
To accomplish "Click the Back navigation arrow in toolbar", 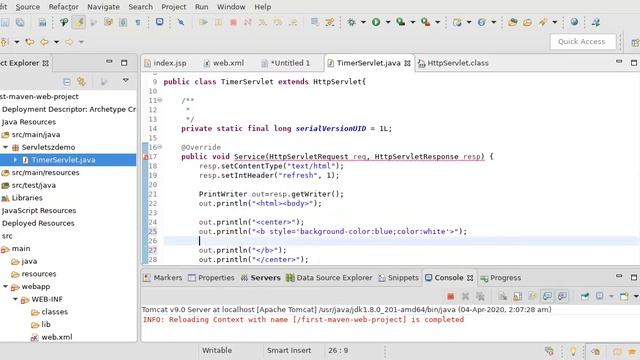I will click(44, 42).
